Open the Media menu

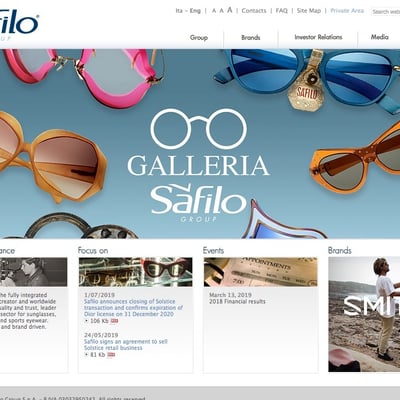[380, 37]
